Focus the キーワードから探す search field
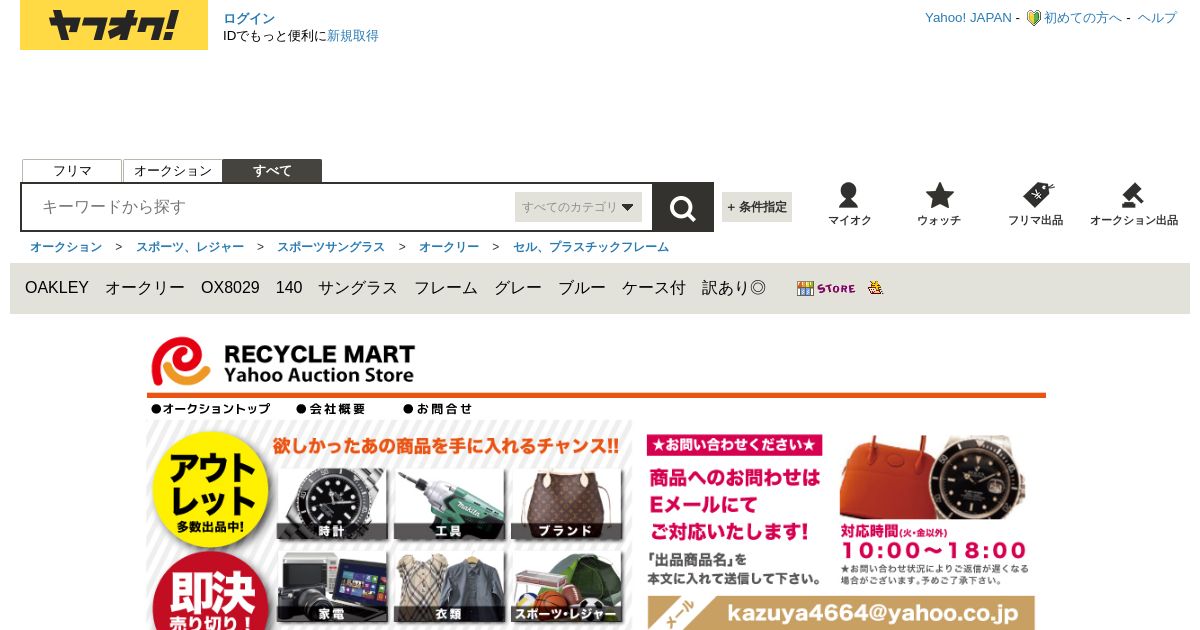This screenshot has height=630, width=1200. [270, 207]
